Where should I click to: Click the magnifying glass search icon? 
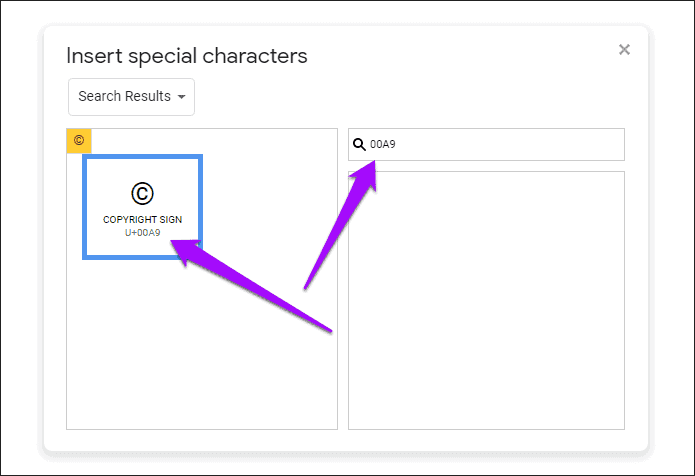(x=359, y=144)
